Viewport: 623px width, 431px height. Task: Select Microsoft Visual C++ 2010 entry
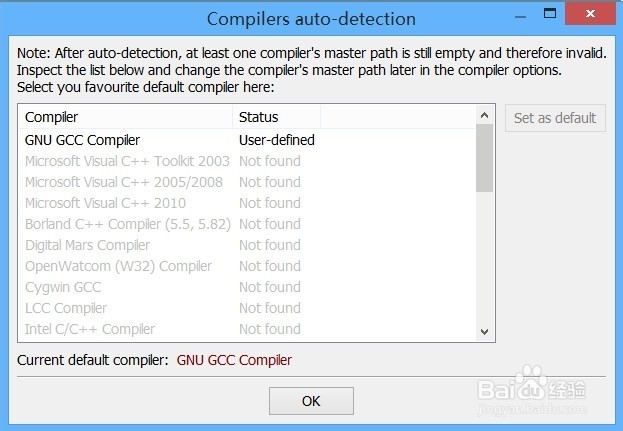(247, 203)
